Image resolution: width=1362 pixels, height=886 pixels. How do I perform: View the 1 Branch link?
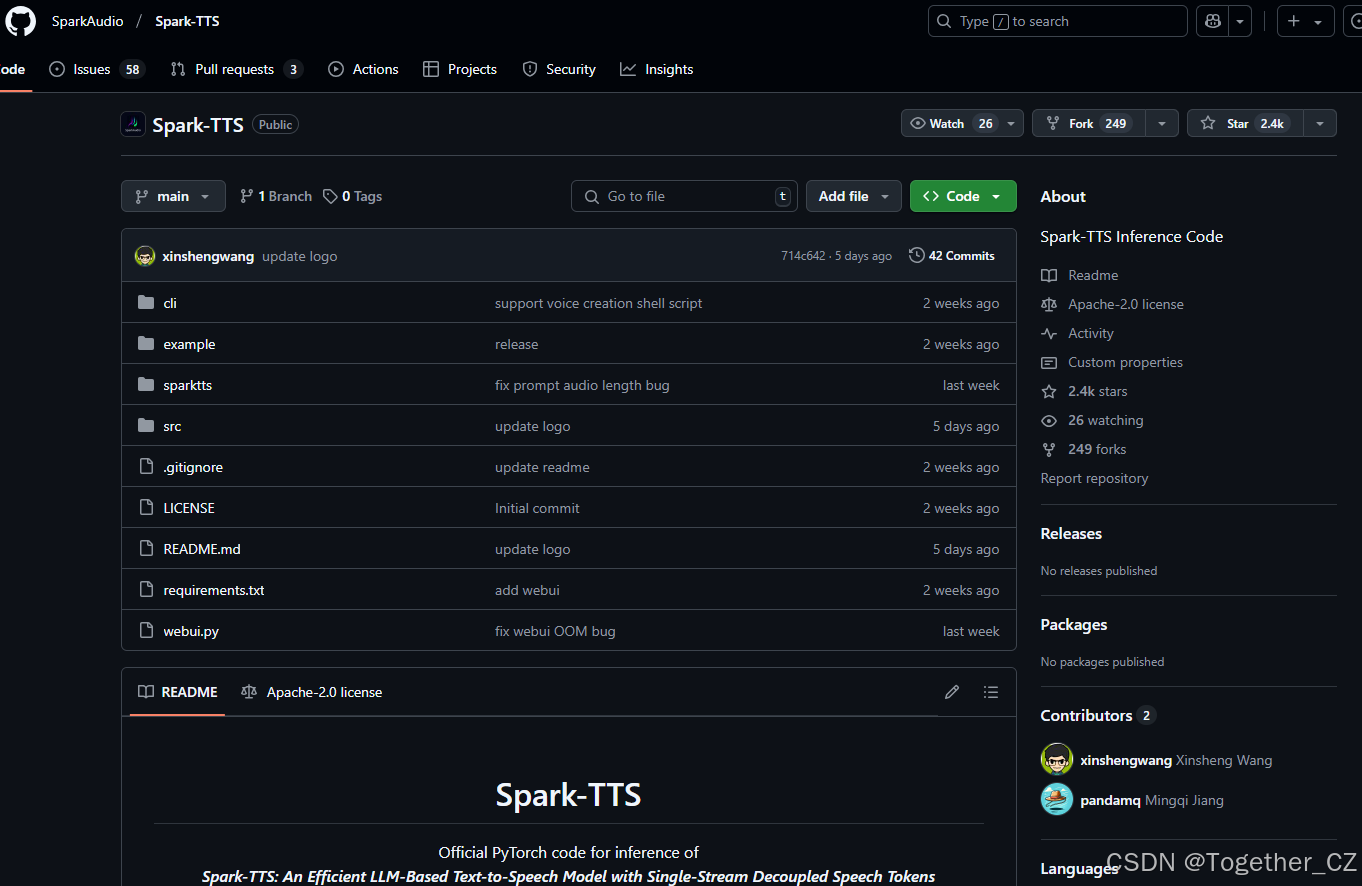pos(276,196)
